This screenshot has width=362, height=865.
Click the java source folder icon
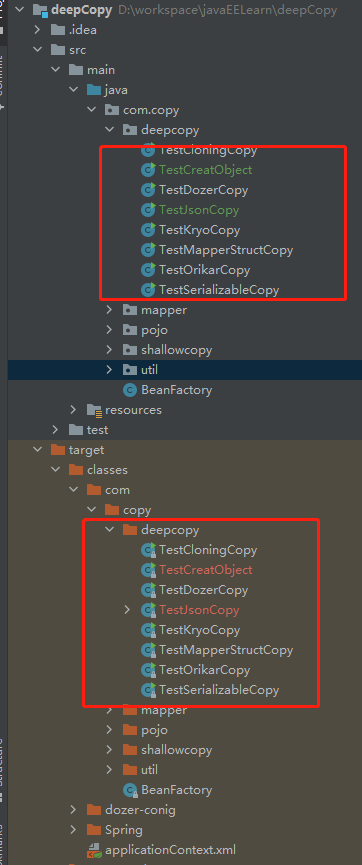(94, 90)
